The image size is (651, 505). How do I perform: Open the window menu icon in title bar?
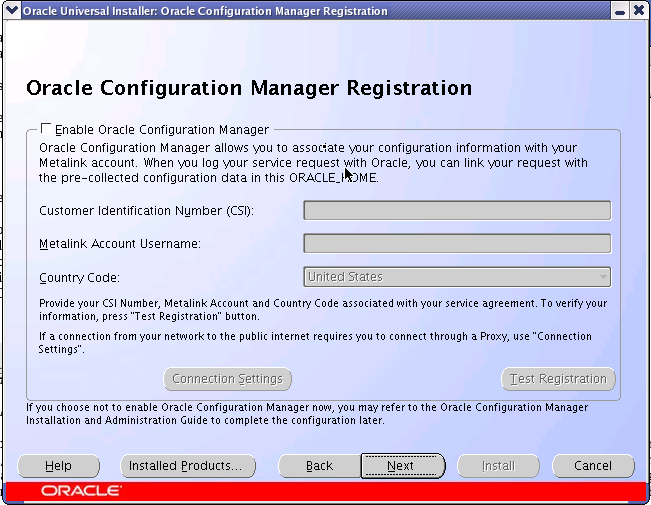coord(12,10)
